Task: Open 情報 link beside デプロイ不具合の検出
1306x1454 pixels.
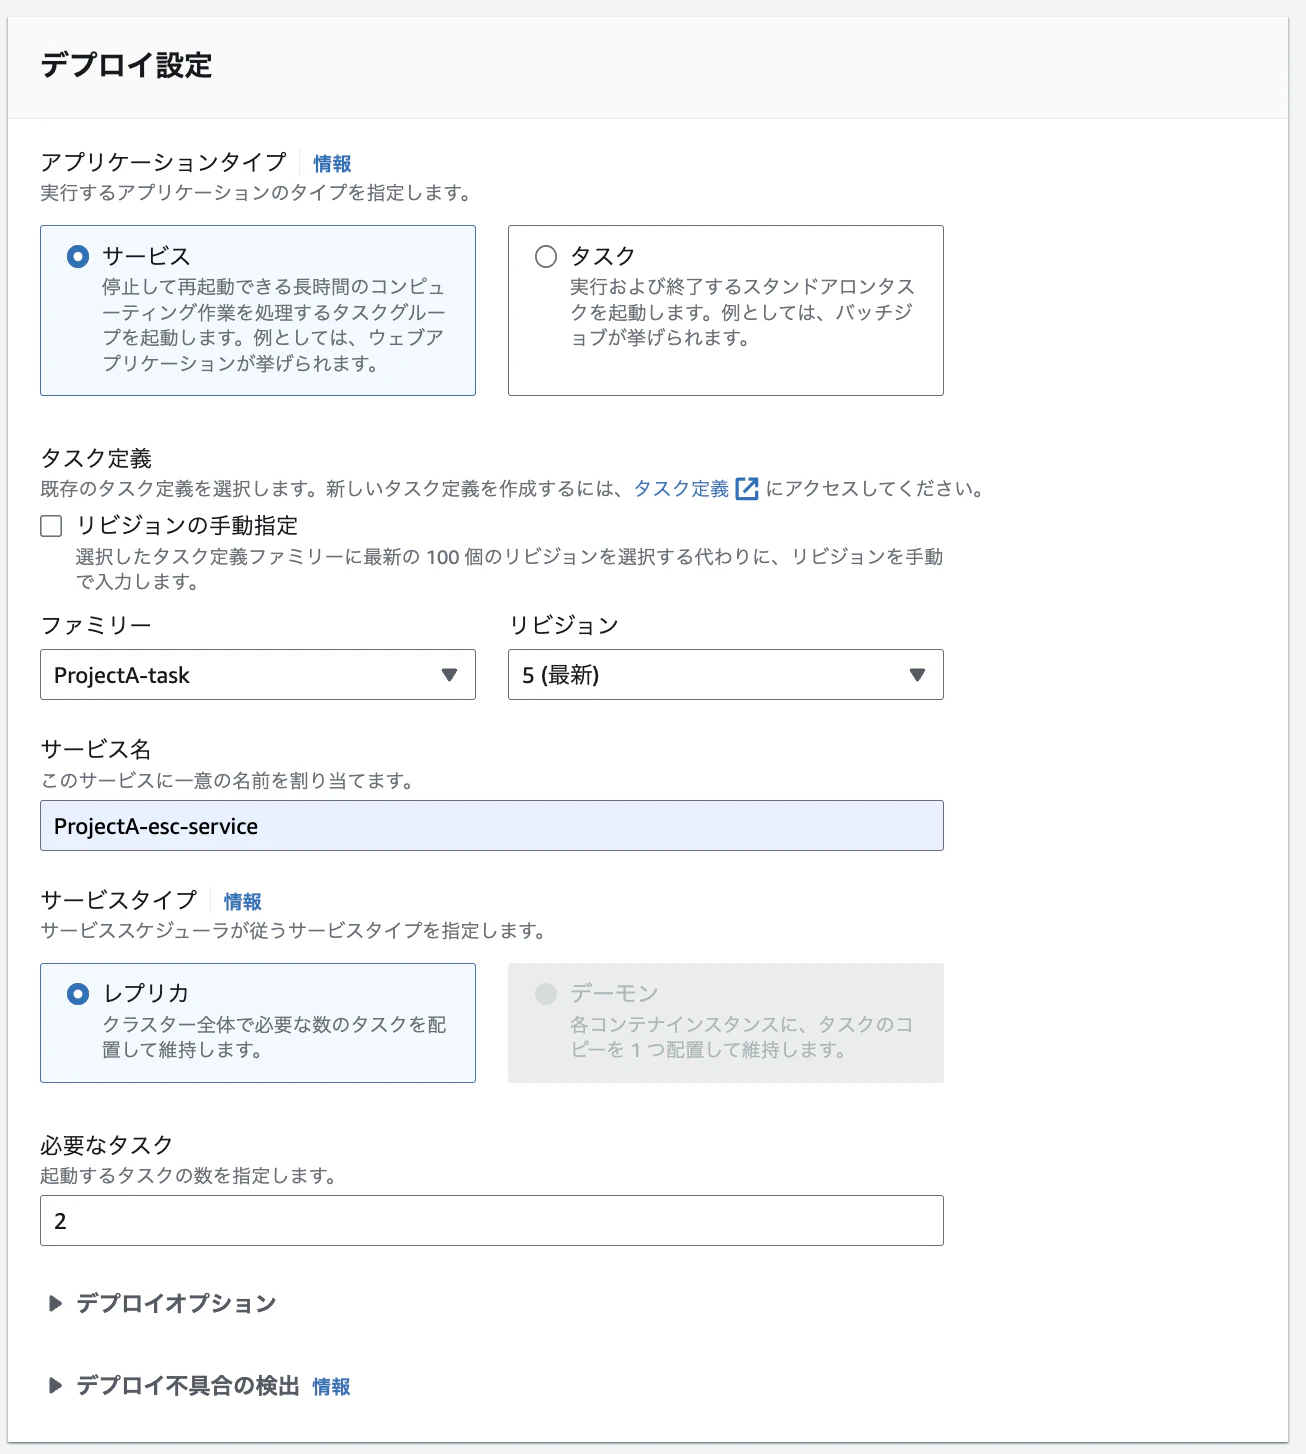Action: 332,1387
